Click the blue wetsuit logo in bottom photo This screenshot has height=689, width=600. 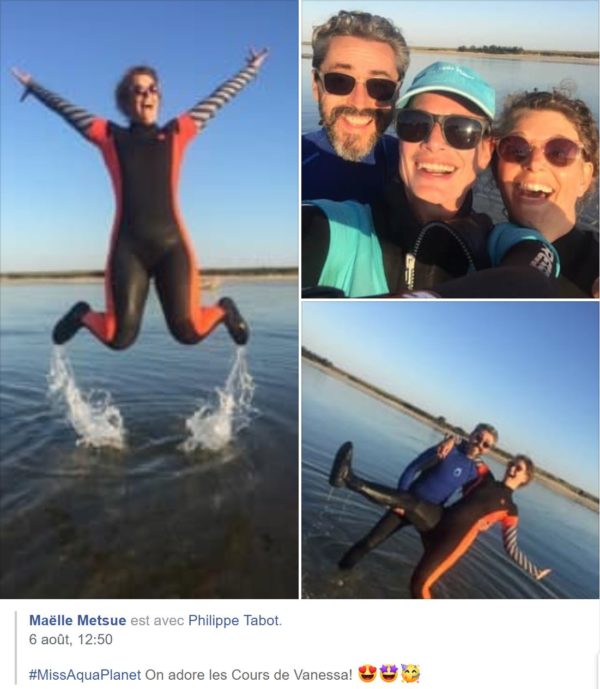[457, 472]
